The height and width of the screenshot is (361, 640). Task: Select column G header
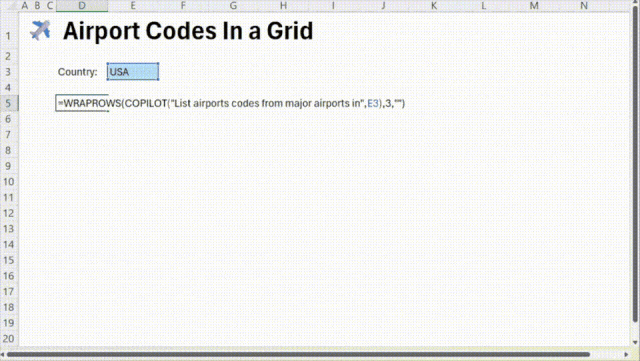(x=233, y=6)
